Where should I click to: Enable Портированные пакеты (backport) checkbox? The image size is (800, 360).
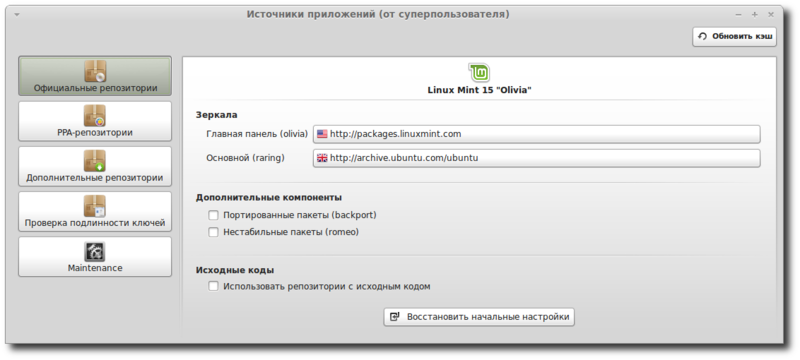pyautogui.click(x=213, y=215)
